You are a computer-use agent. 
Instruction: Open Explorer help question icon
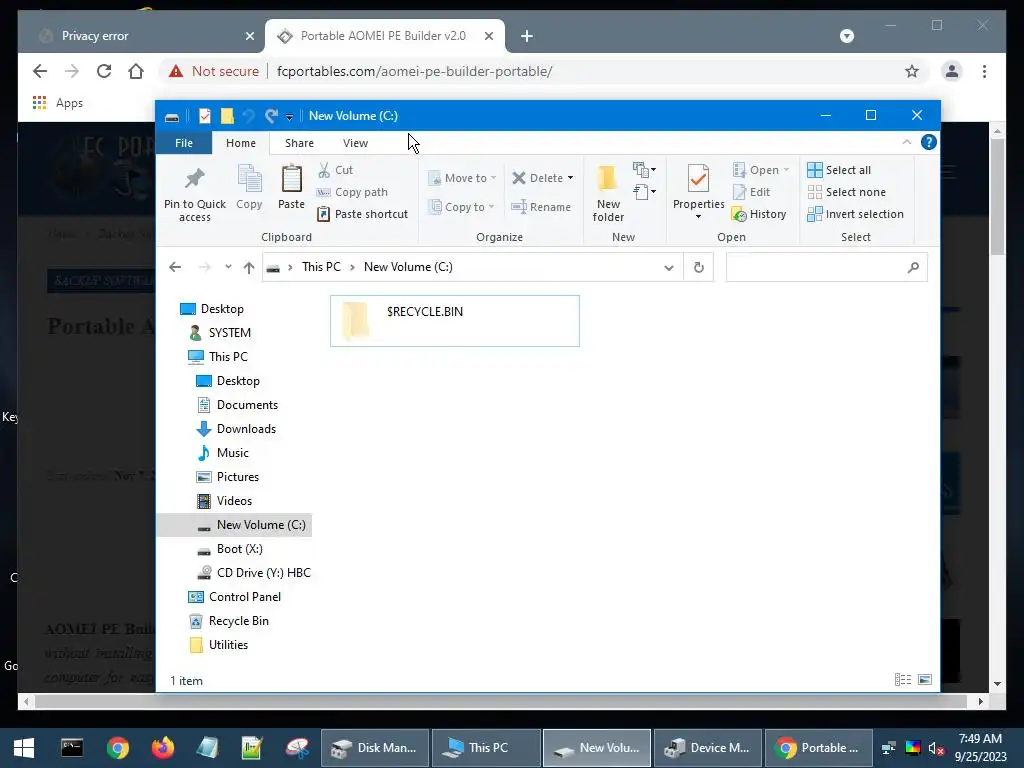click(928, 142)
